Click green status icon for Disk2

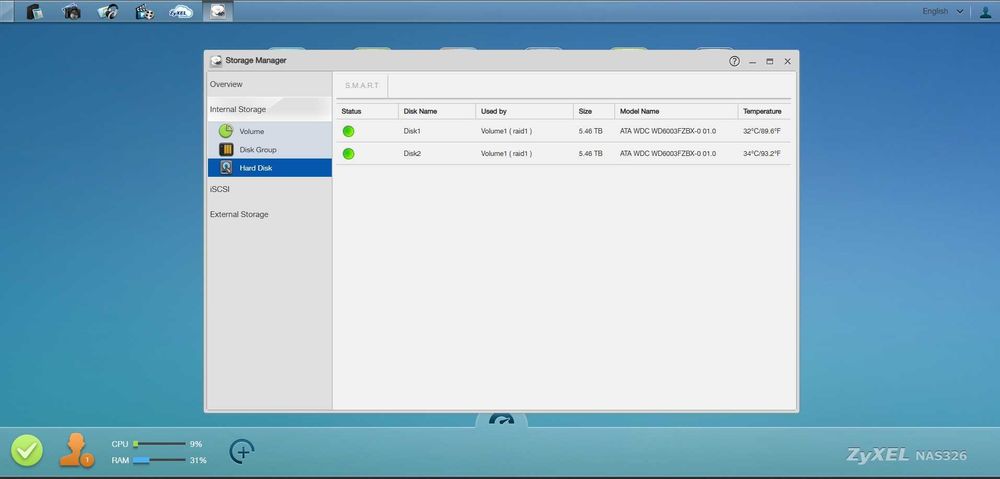point(348,154)
